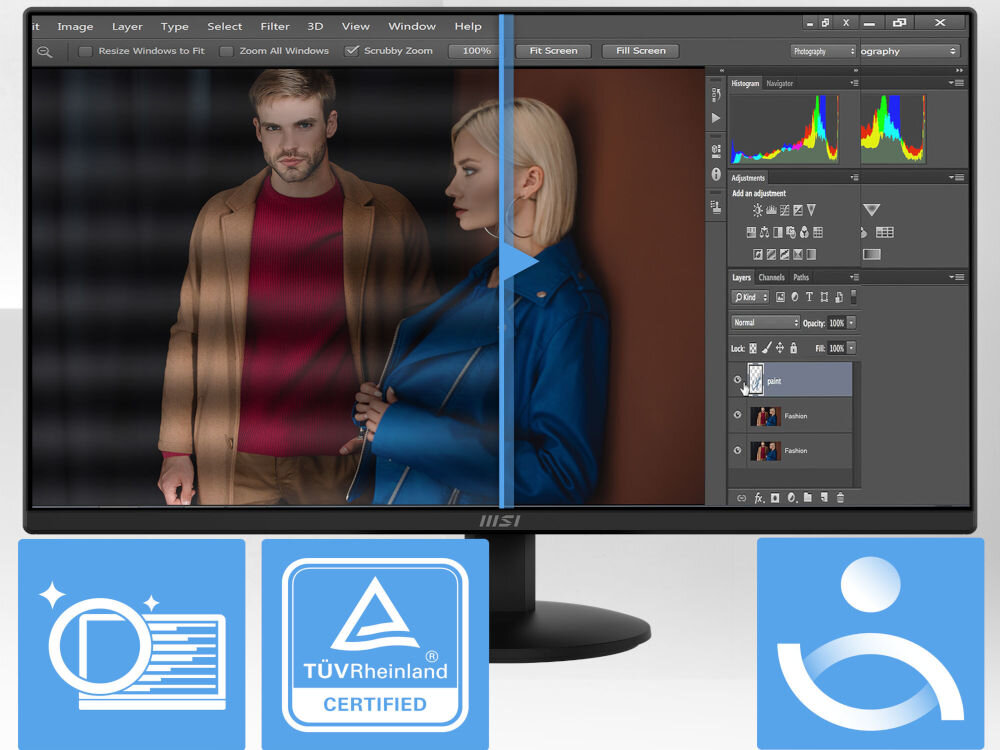Enable Resize Windows to Fit checkbox
Screen dimensions: 1000x750
[x=86, y=51]
